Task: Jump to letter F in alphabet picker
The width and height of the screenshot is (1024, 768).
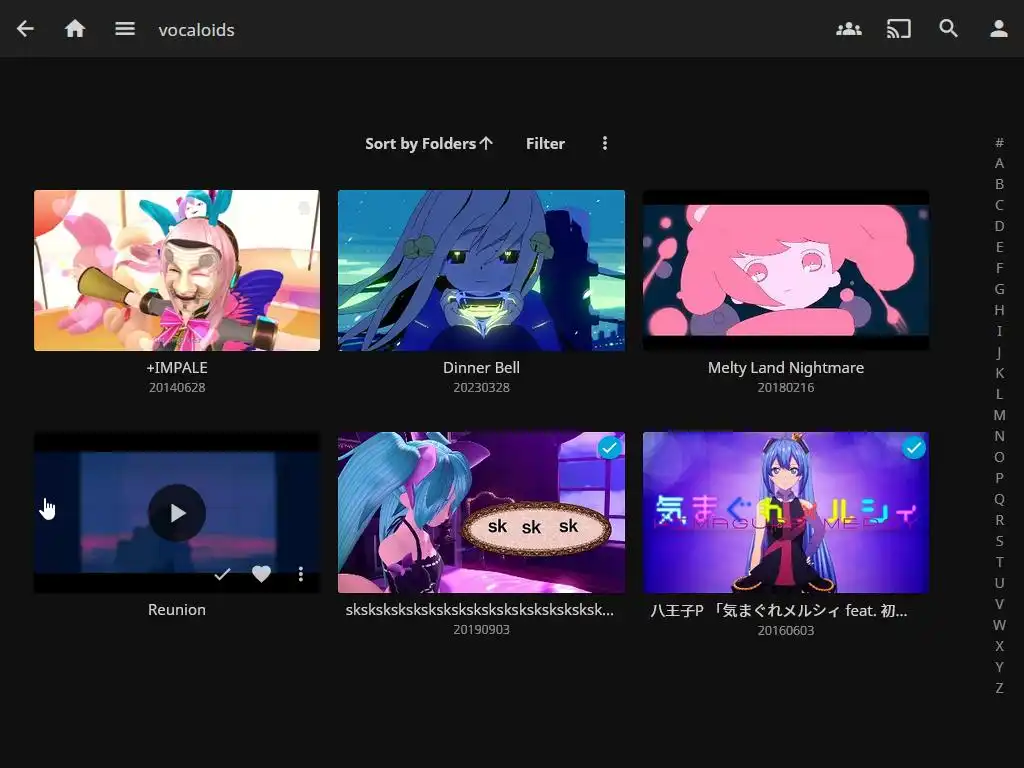Action: point(999,268)
